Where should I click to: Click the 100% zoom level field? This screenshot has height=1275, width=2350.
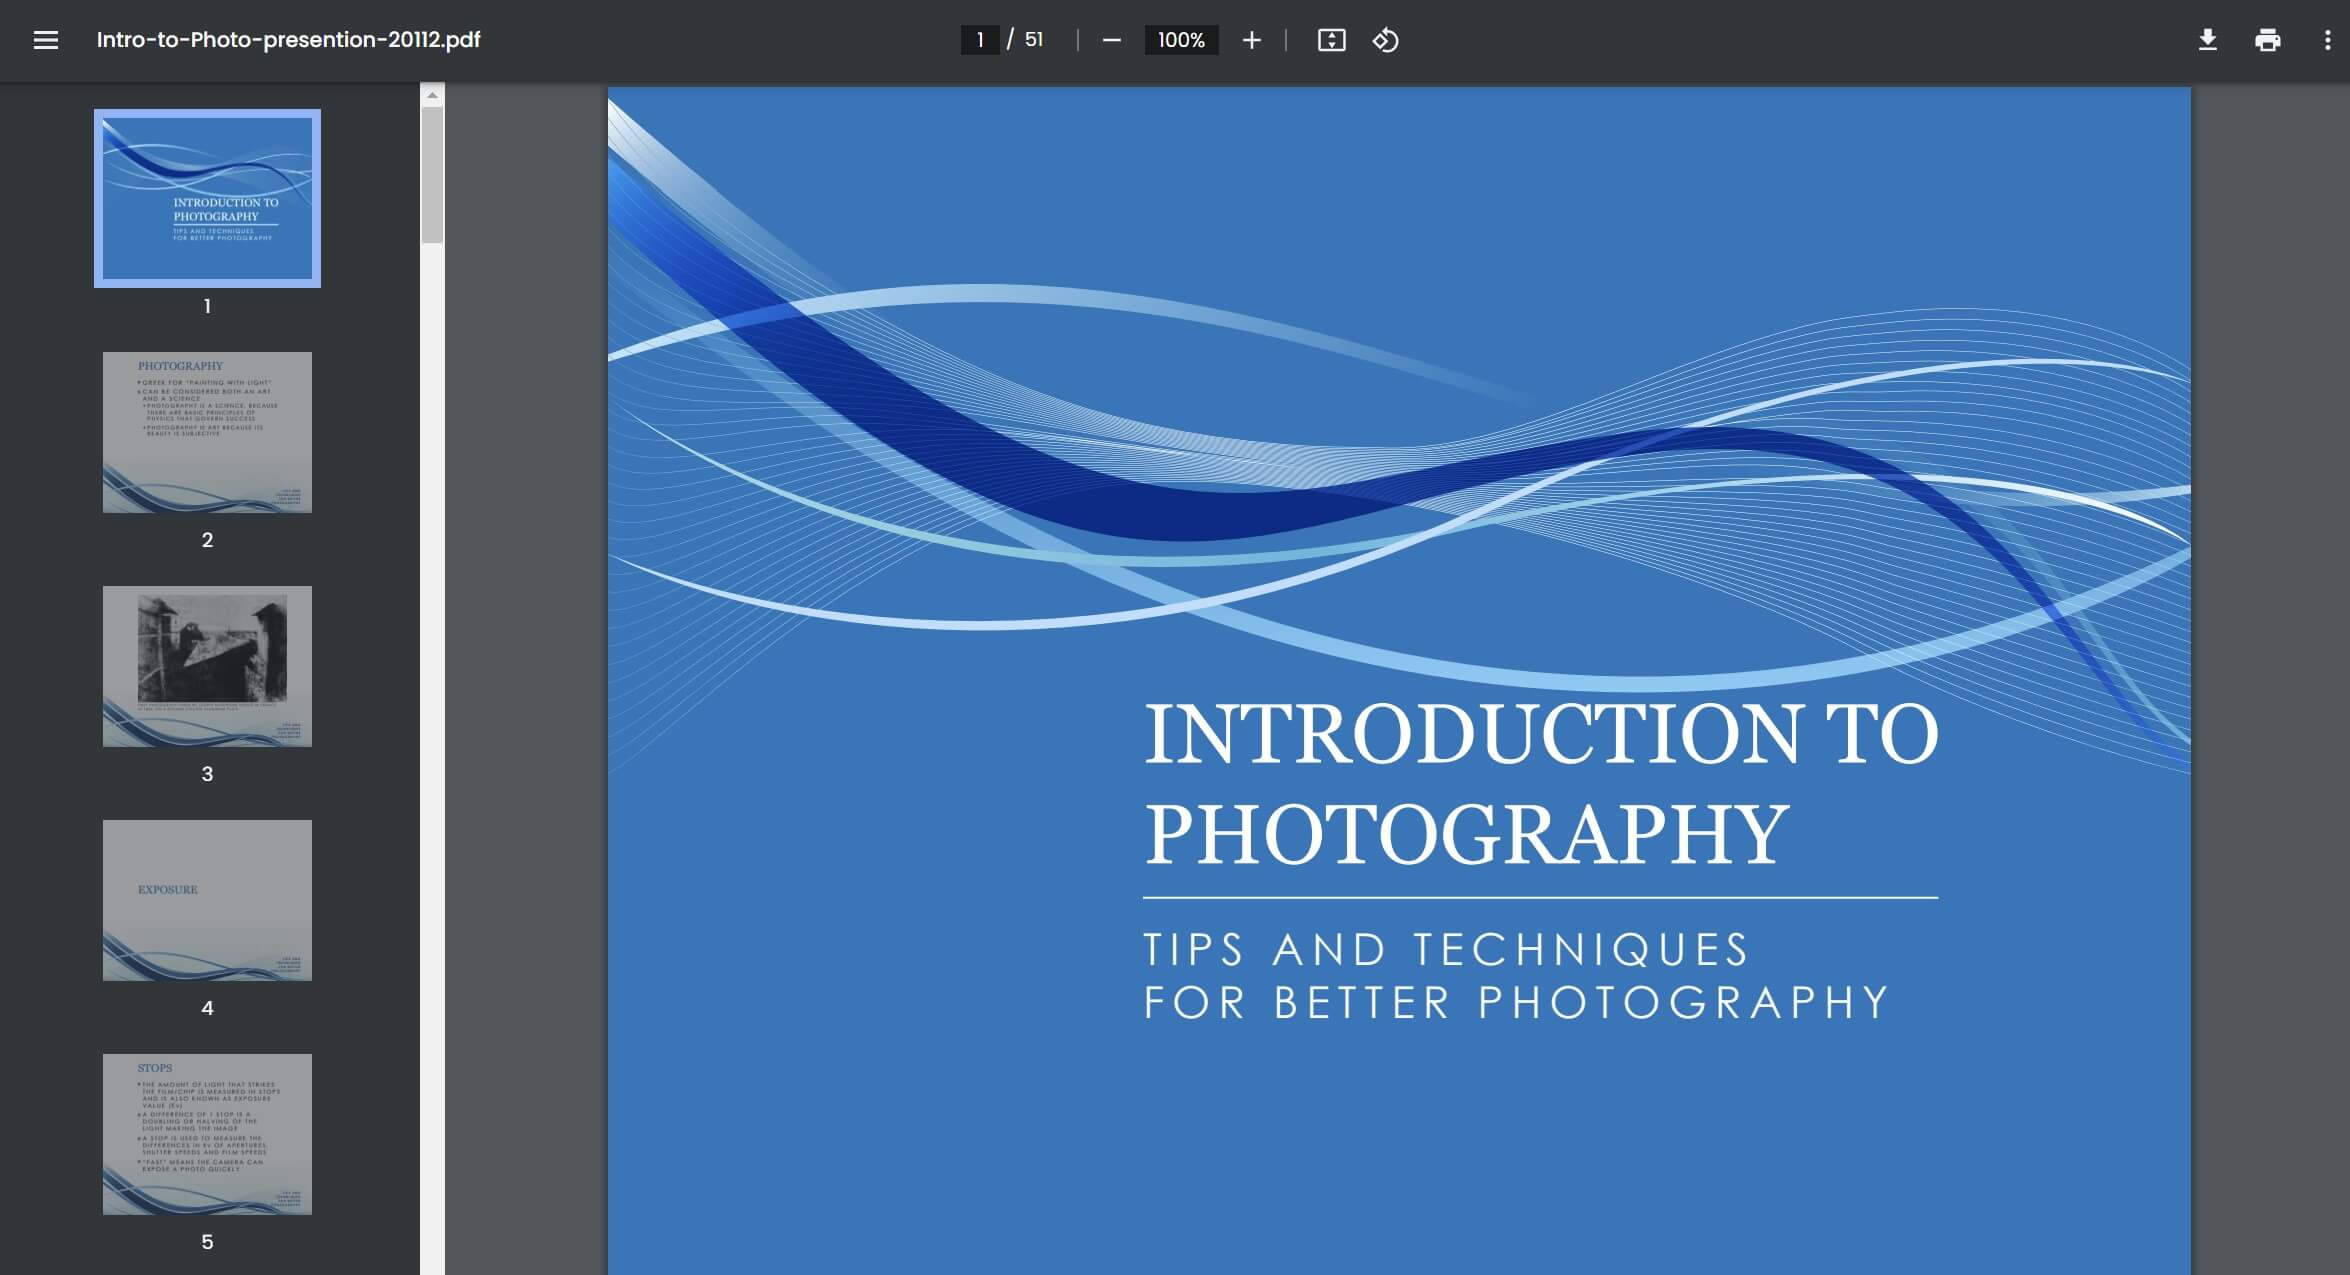(1181, 40)
